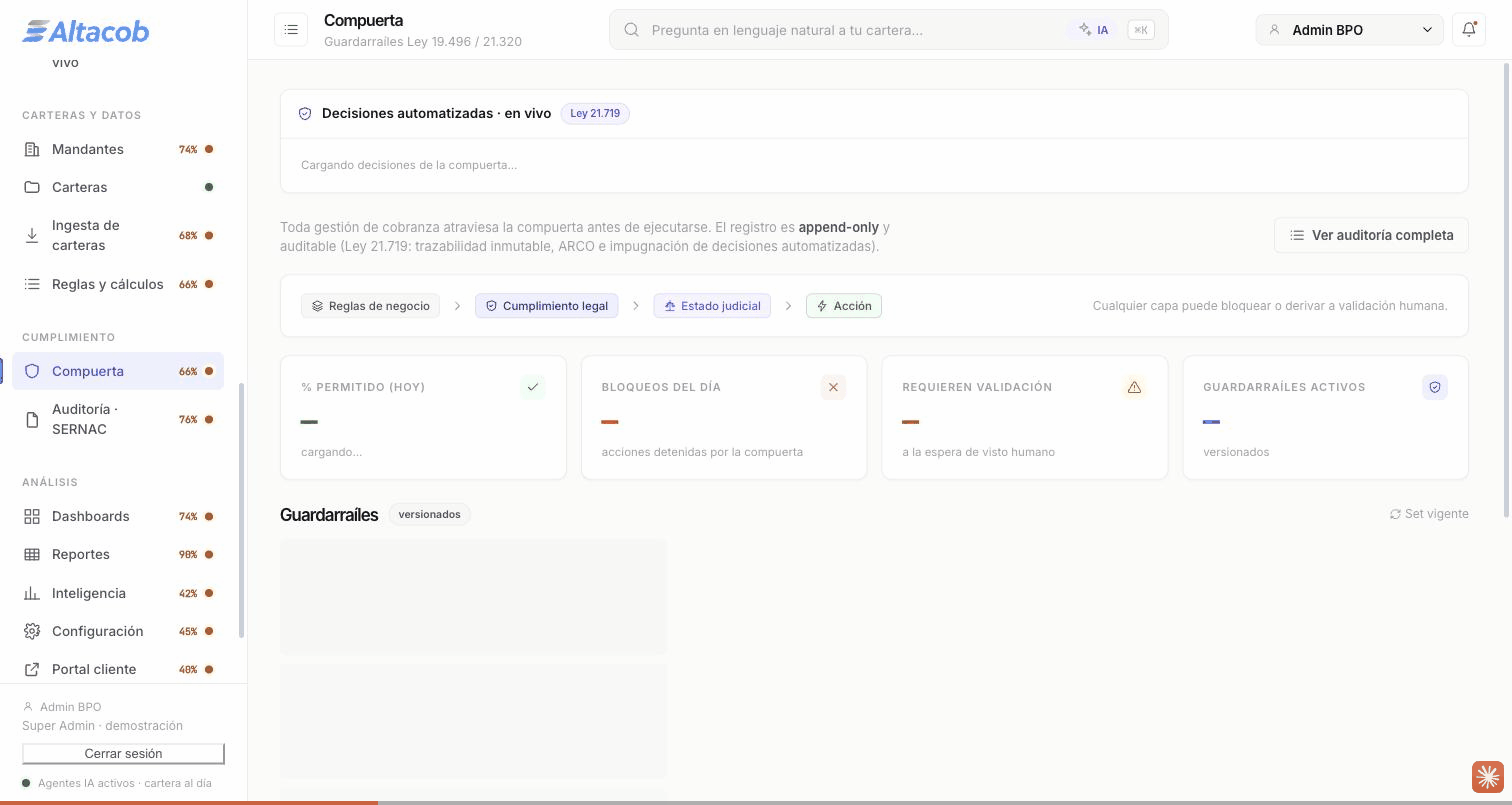Click the Configuración gear icon
This screenshot has width=1512, height=805.
pyautogui.click(x=32, y=631)
